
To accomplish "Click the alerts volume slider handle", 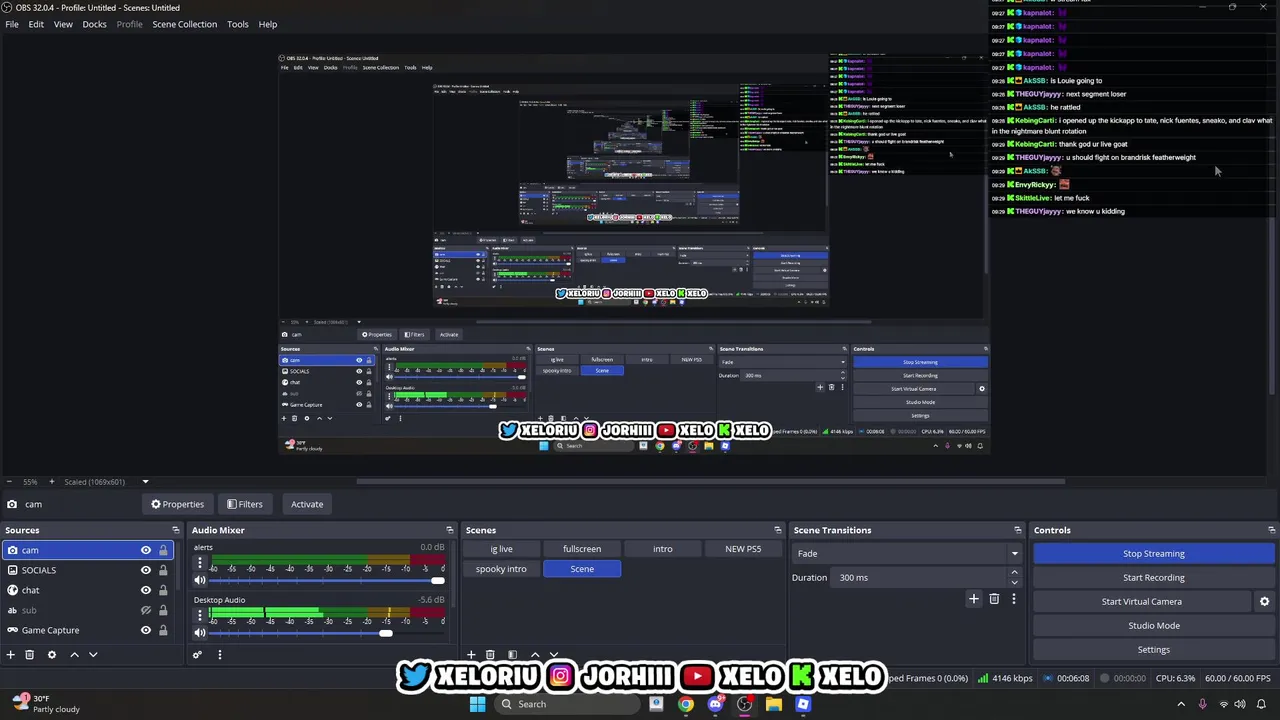I will [x=437, y=580].
